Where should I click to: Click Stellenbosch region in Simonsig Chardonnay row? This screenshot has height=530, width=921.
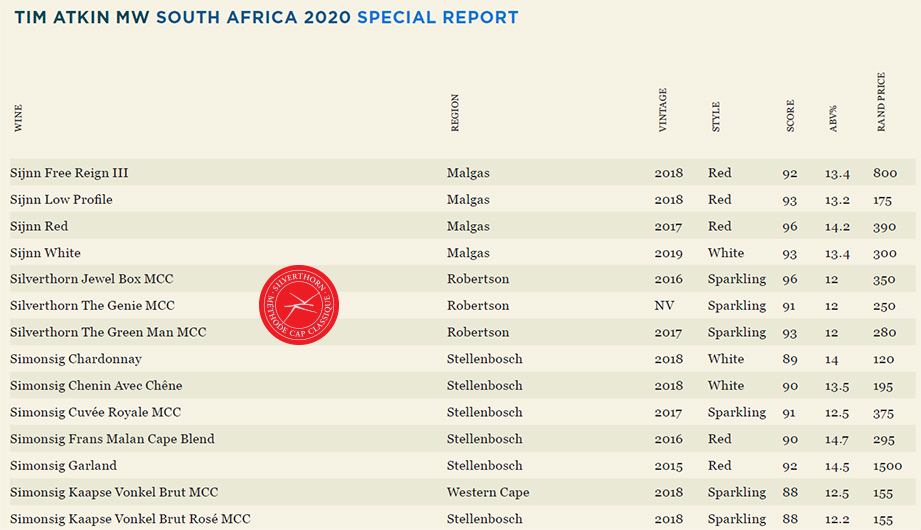[x=485, y=359]
